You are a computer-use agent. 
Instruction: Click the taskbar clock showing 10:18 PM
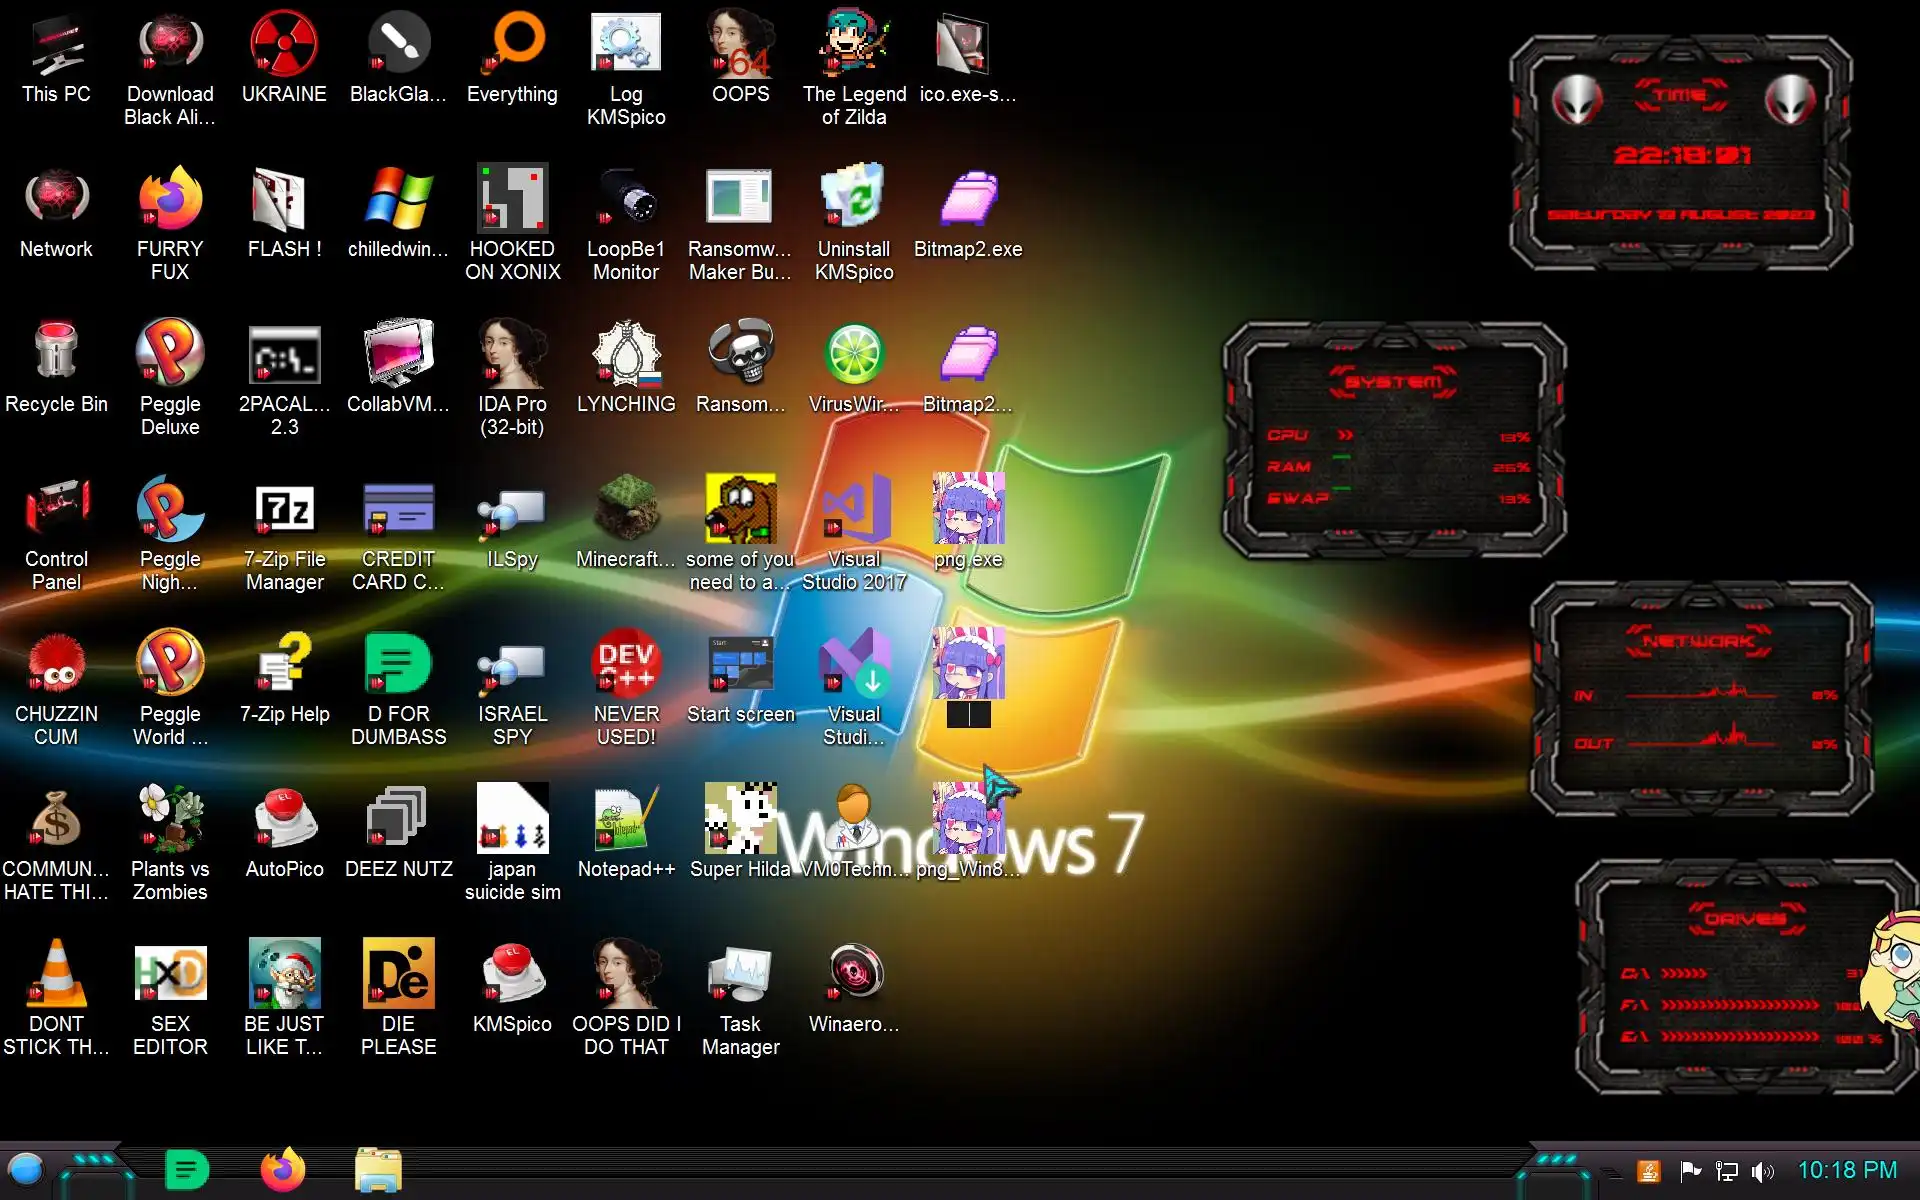tap(1847, 1170)
